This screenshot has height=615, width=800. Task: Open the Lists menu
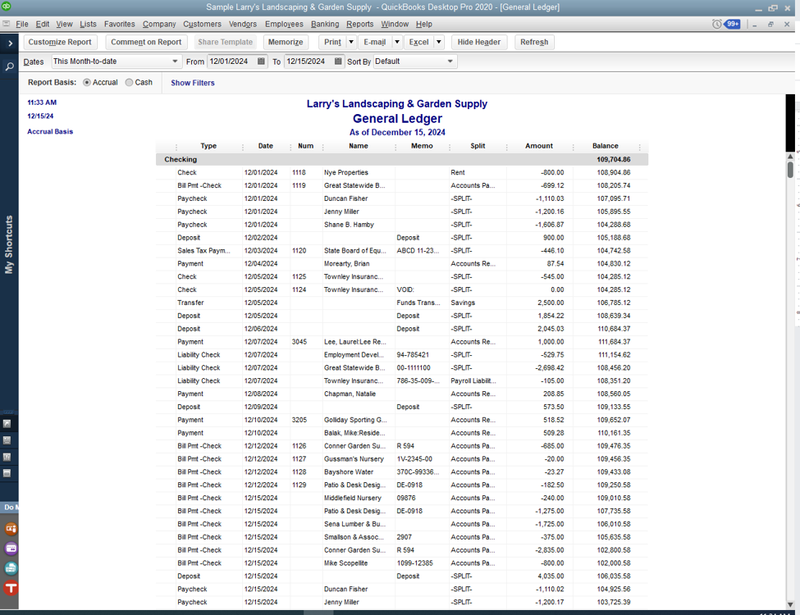coord(88,24)
